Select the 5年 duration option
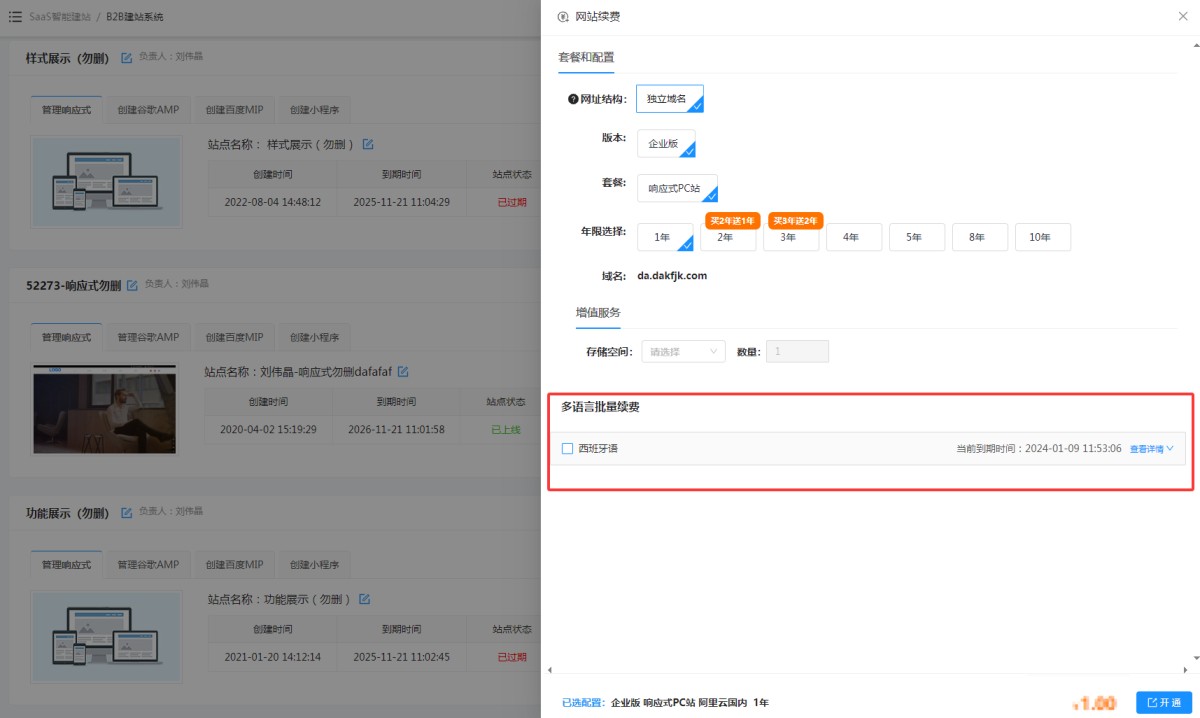The image size is (1200, 718). tap(916, 237)
